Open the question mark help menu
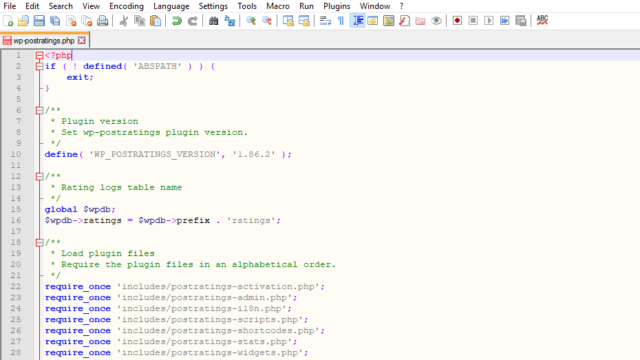 tap(401, 6)
